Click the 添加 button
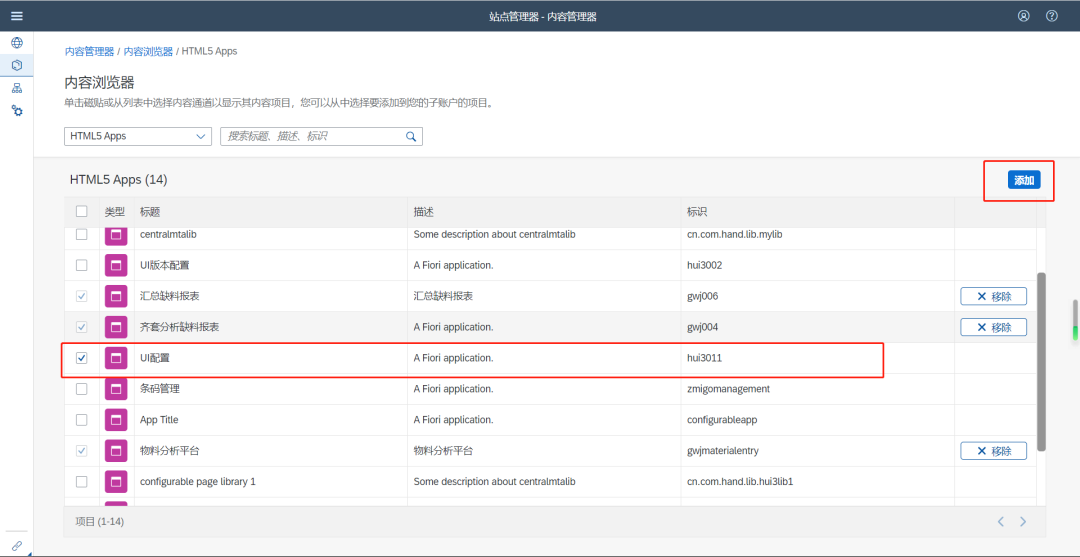This screenshot has width=1080, height=557. pyautogui.click(x=1024, y=180)
